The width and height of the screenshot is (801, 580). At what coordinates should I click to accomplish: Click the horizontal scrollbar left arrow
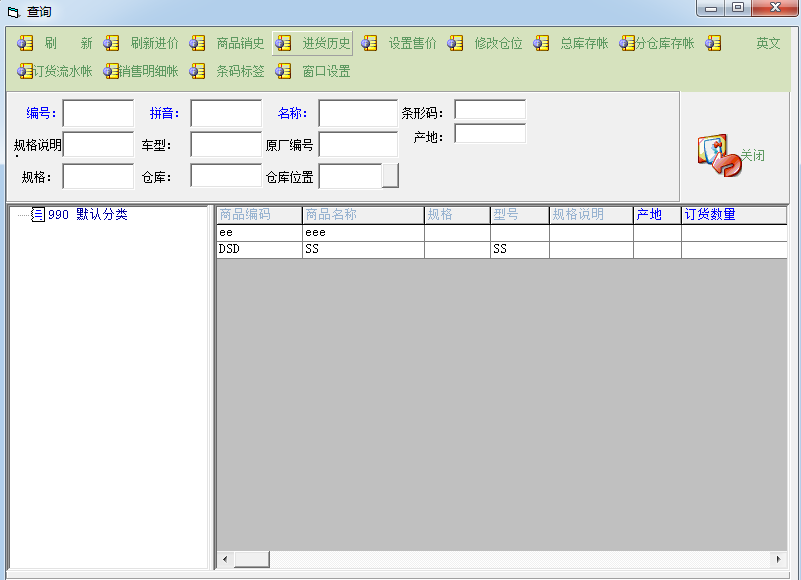tap(225, 559)
